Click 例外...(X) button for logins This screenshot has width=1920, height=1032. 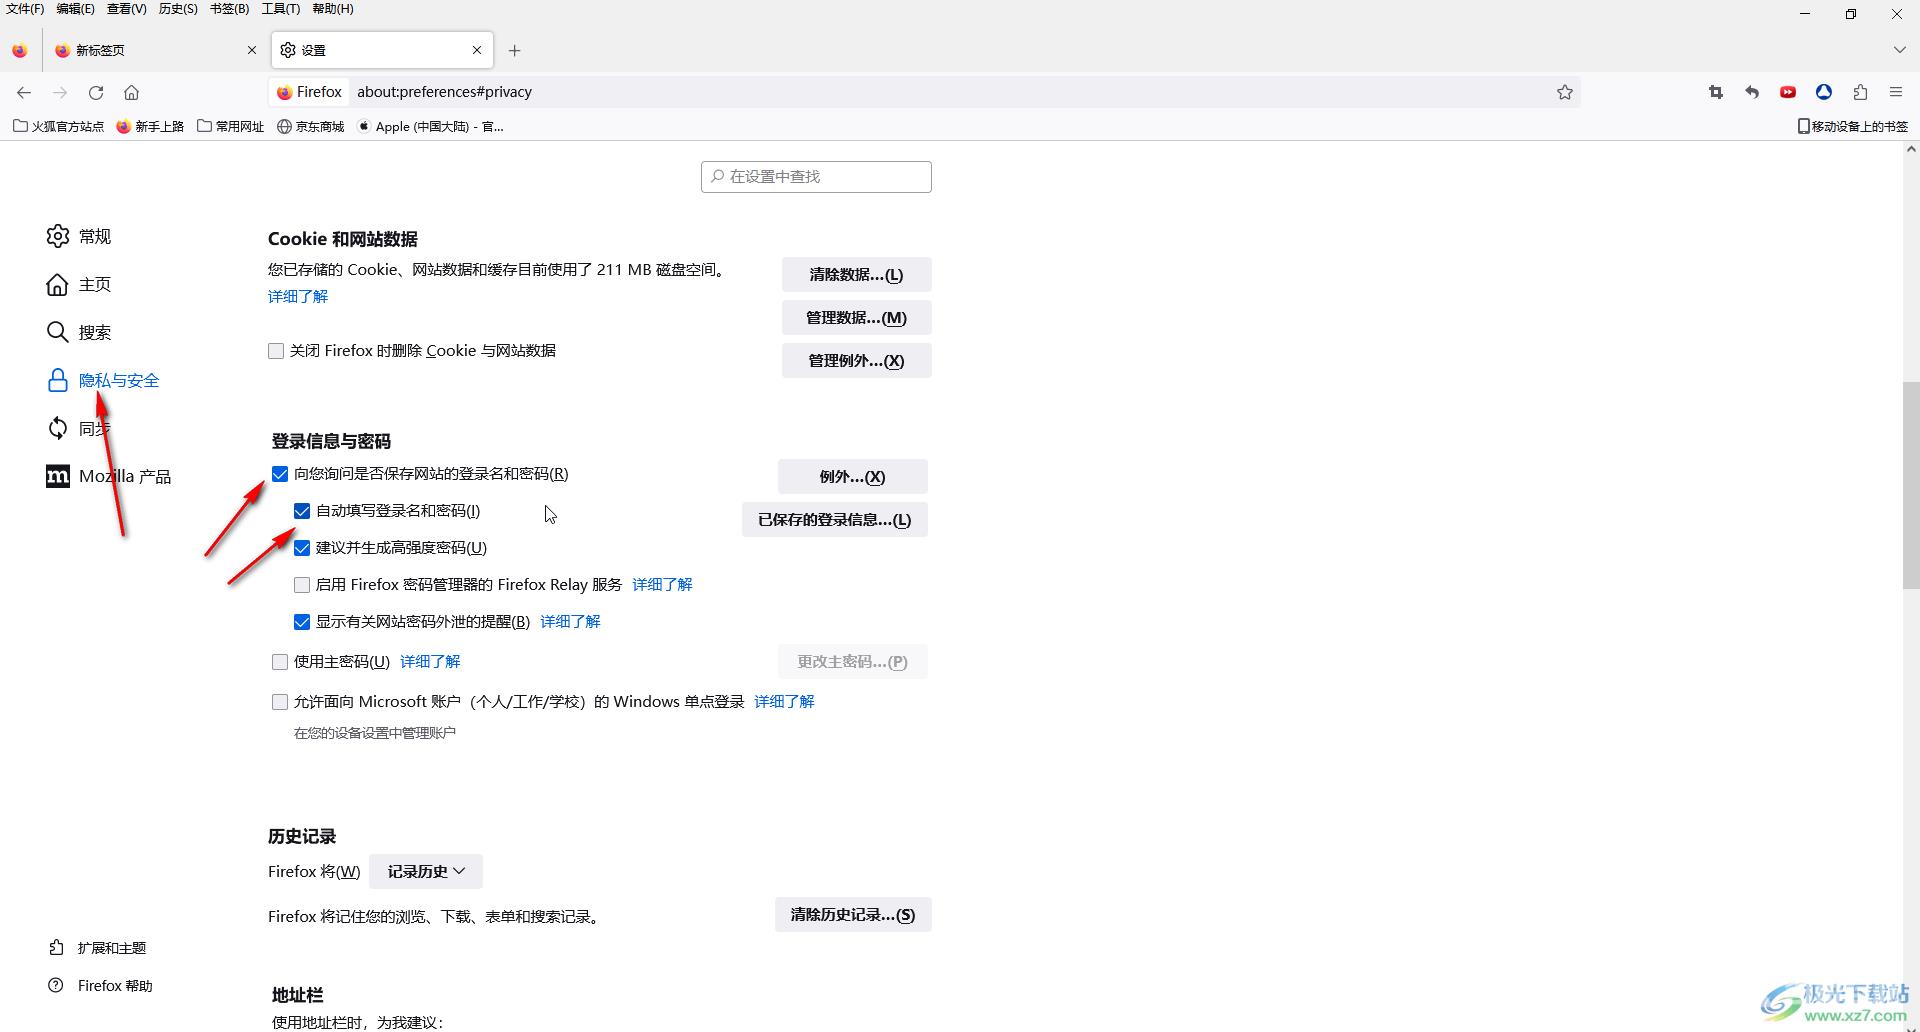point(852,476)
